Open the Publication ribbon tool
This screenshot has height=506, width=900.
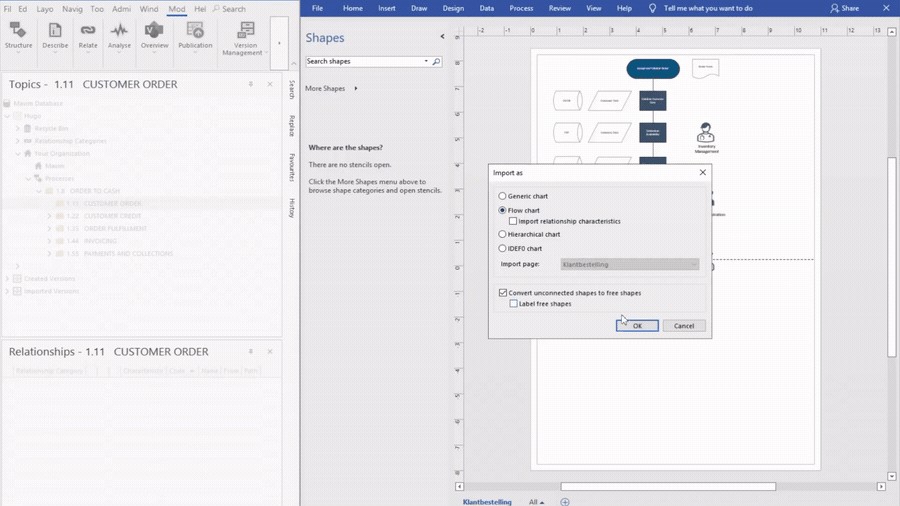195,37
